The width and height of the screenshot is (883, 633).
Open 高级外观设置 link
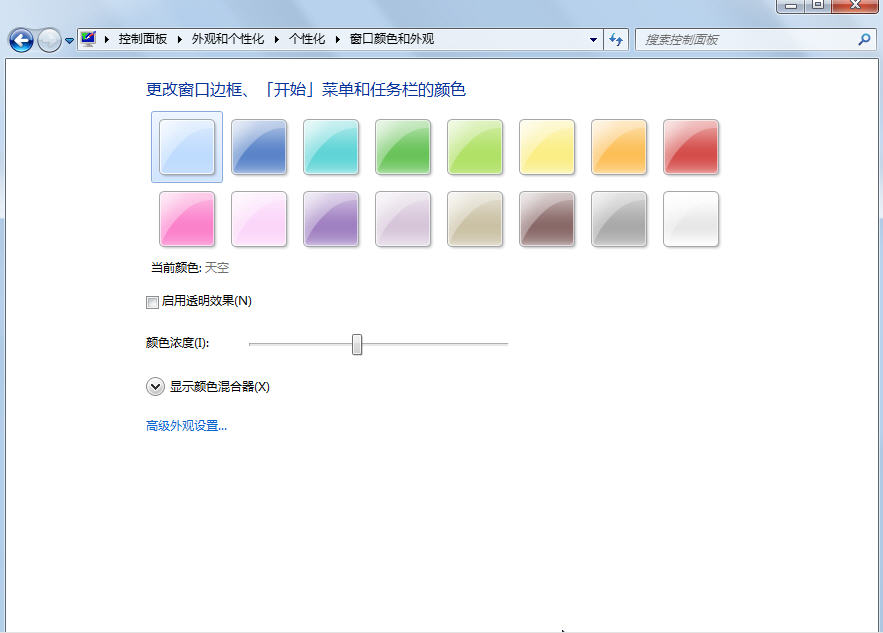[186, 426]
